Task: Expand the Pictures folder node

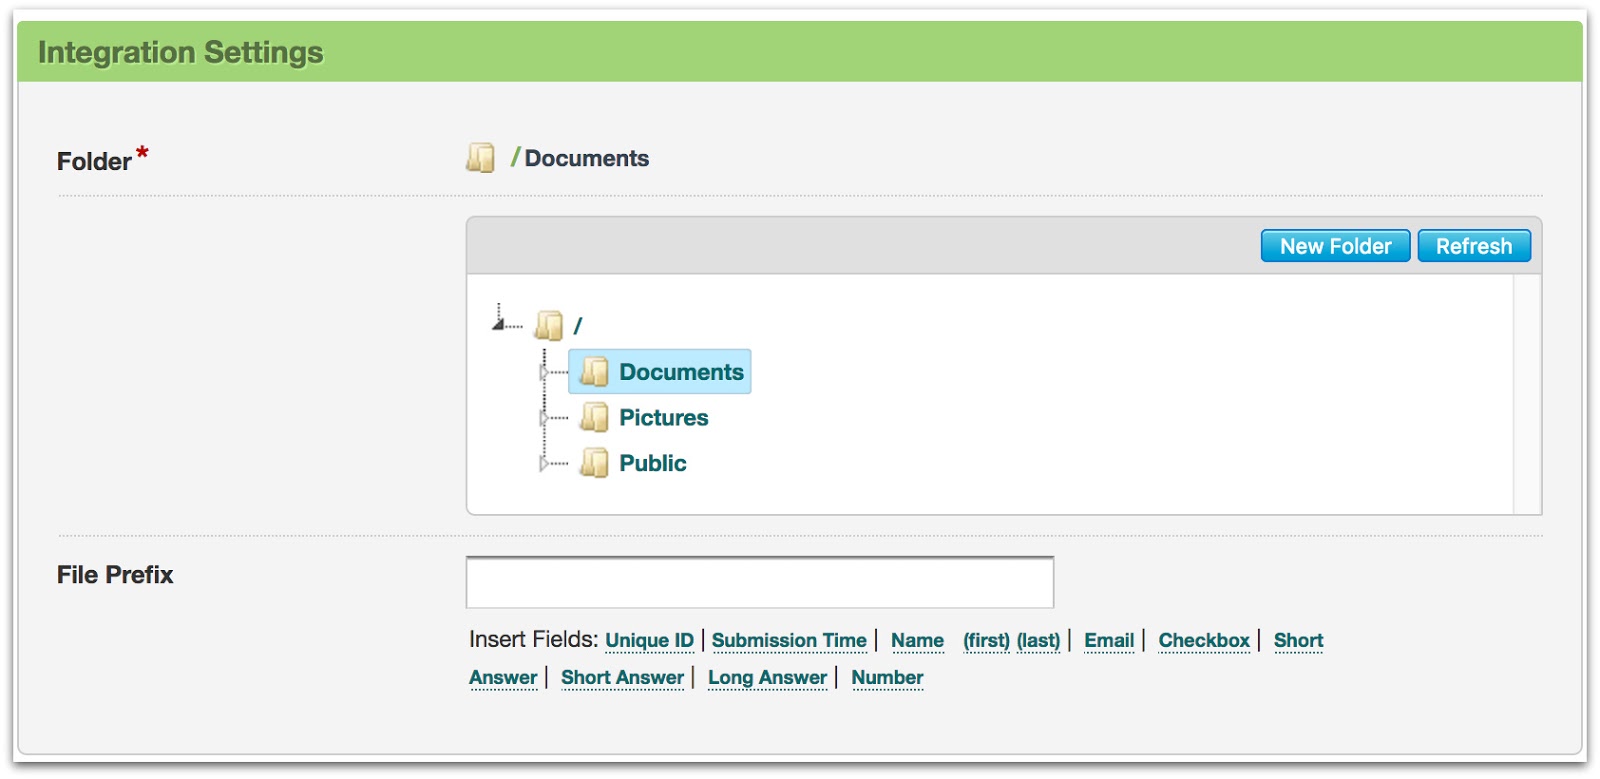Action: pyautogui.click(x=543, y=418)
